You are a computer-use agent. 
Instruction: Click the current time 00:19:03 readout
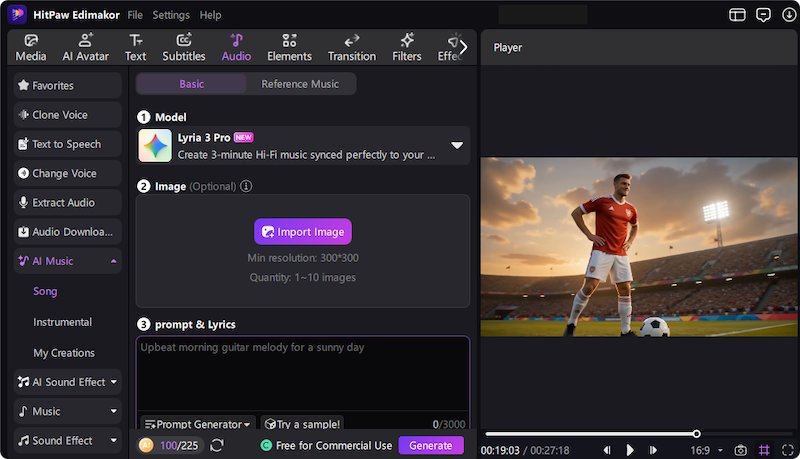[499, 450]
